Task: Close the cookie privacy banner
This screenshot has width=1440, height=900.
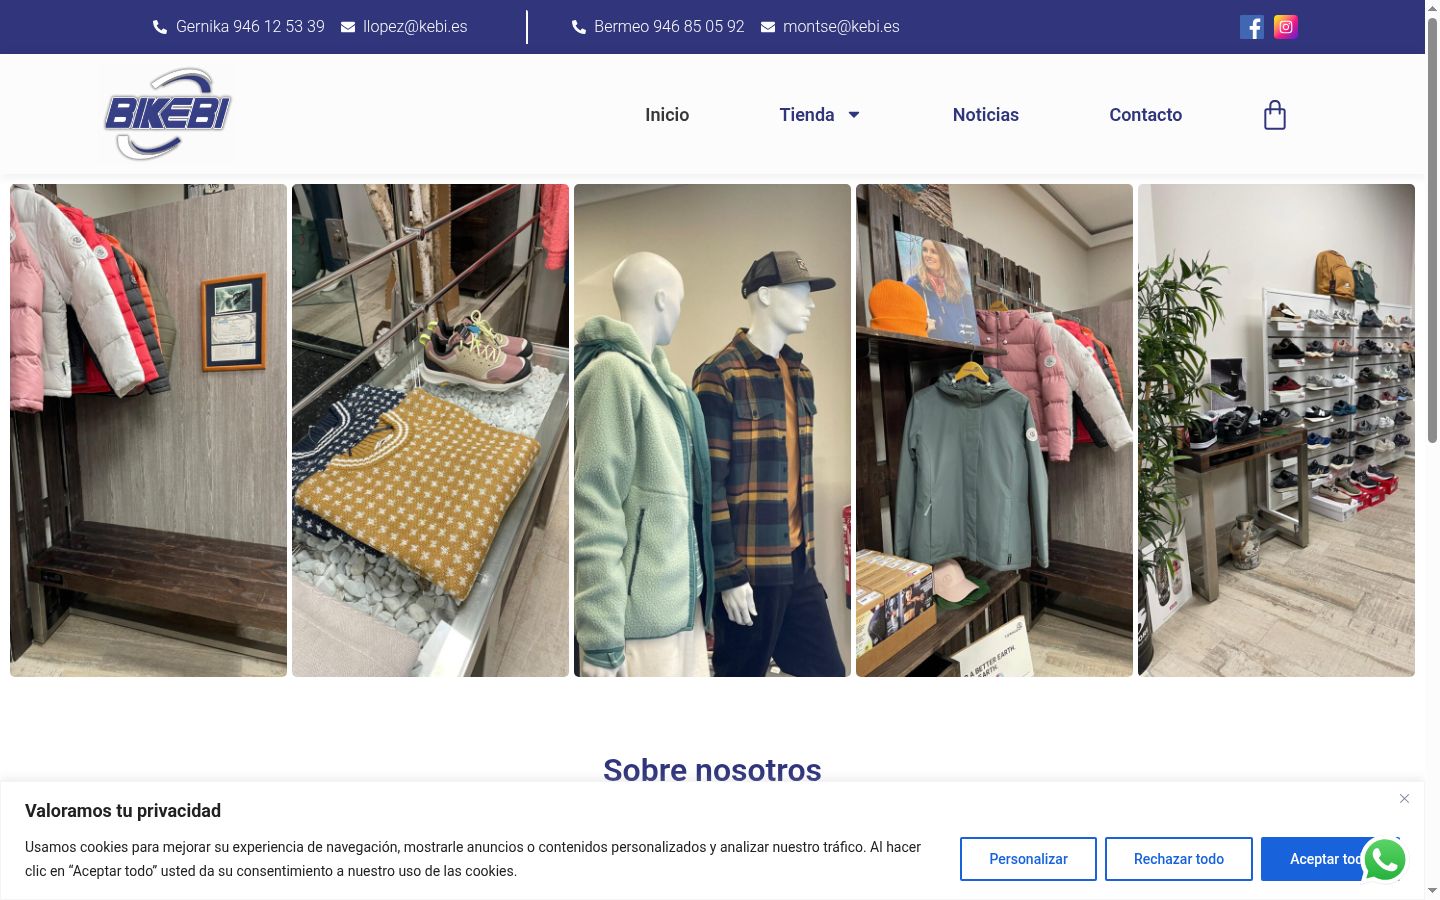Action: pos(1404,798)
